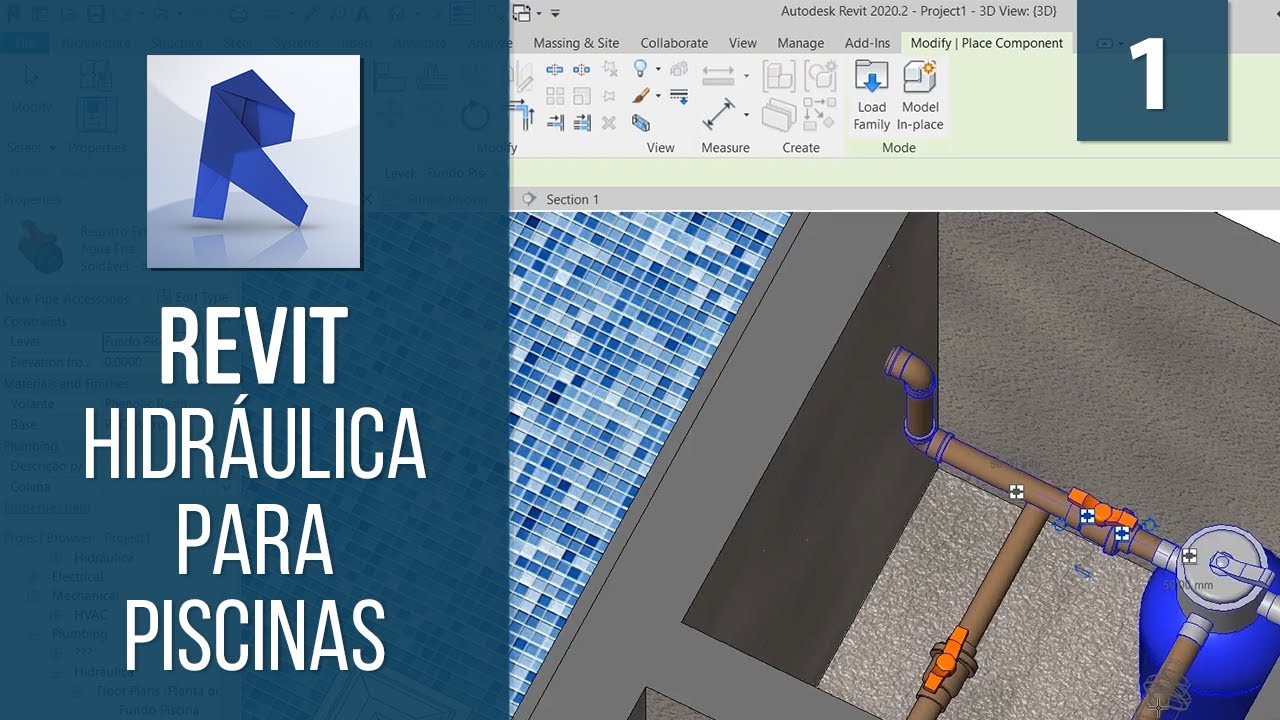Open the Systems ribbon tab
The image size is (1280, 720).
coord(297,43)
